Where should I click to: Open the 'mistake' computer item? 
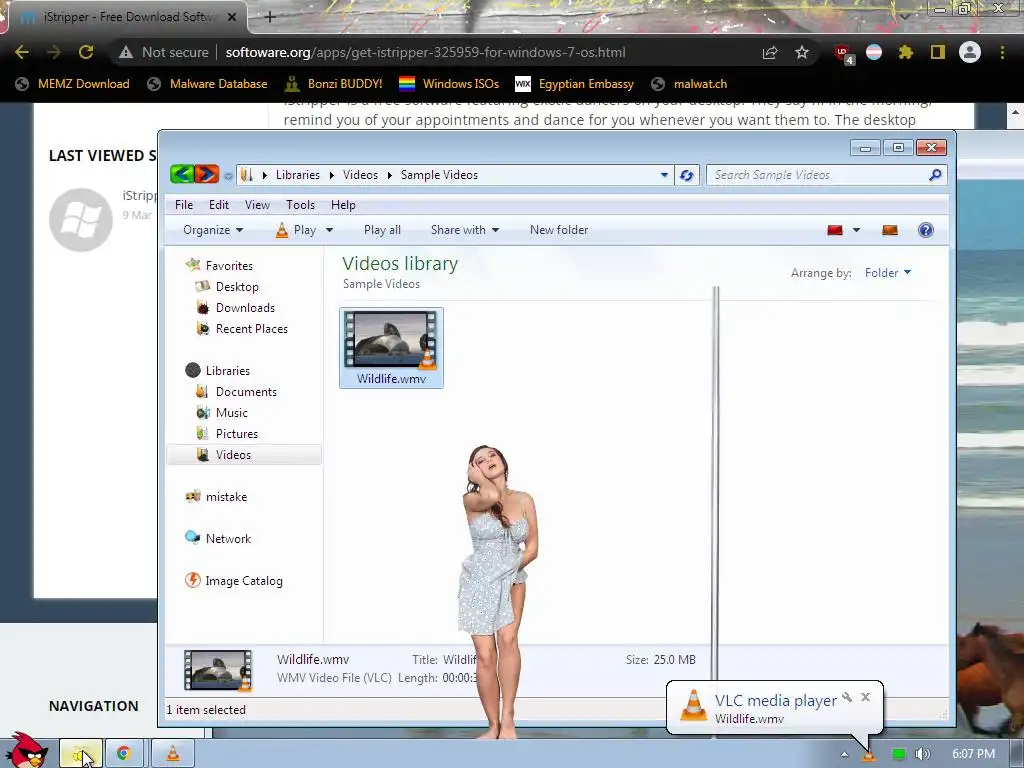point(227,496)
